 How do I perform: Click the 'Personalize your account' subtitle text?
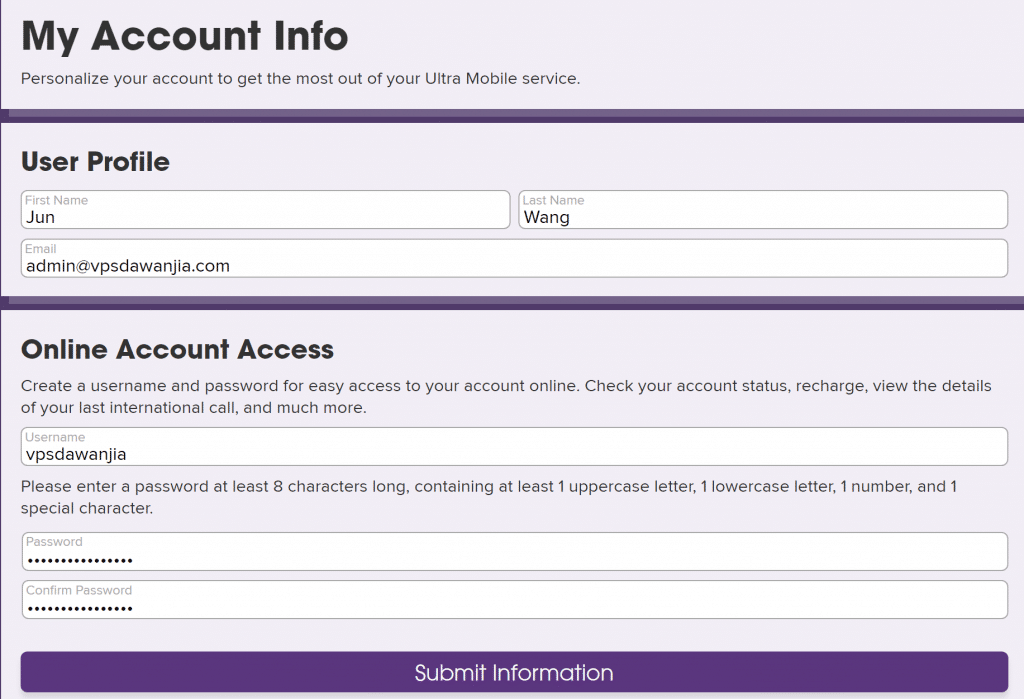tap(300, 78)
